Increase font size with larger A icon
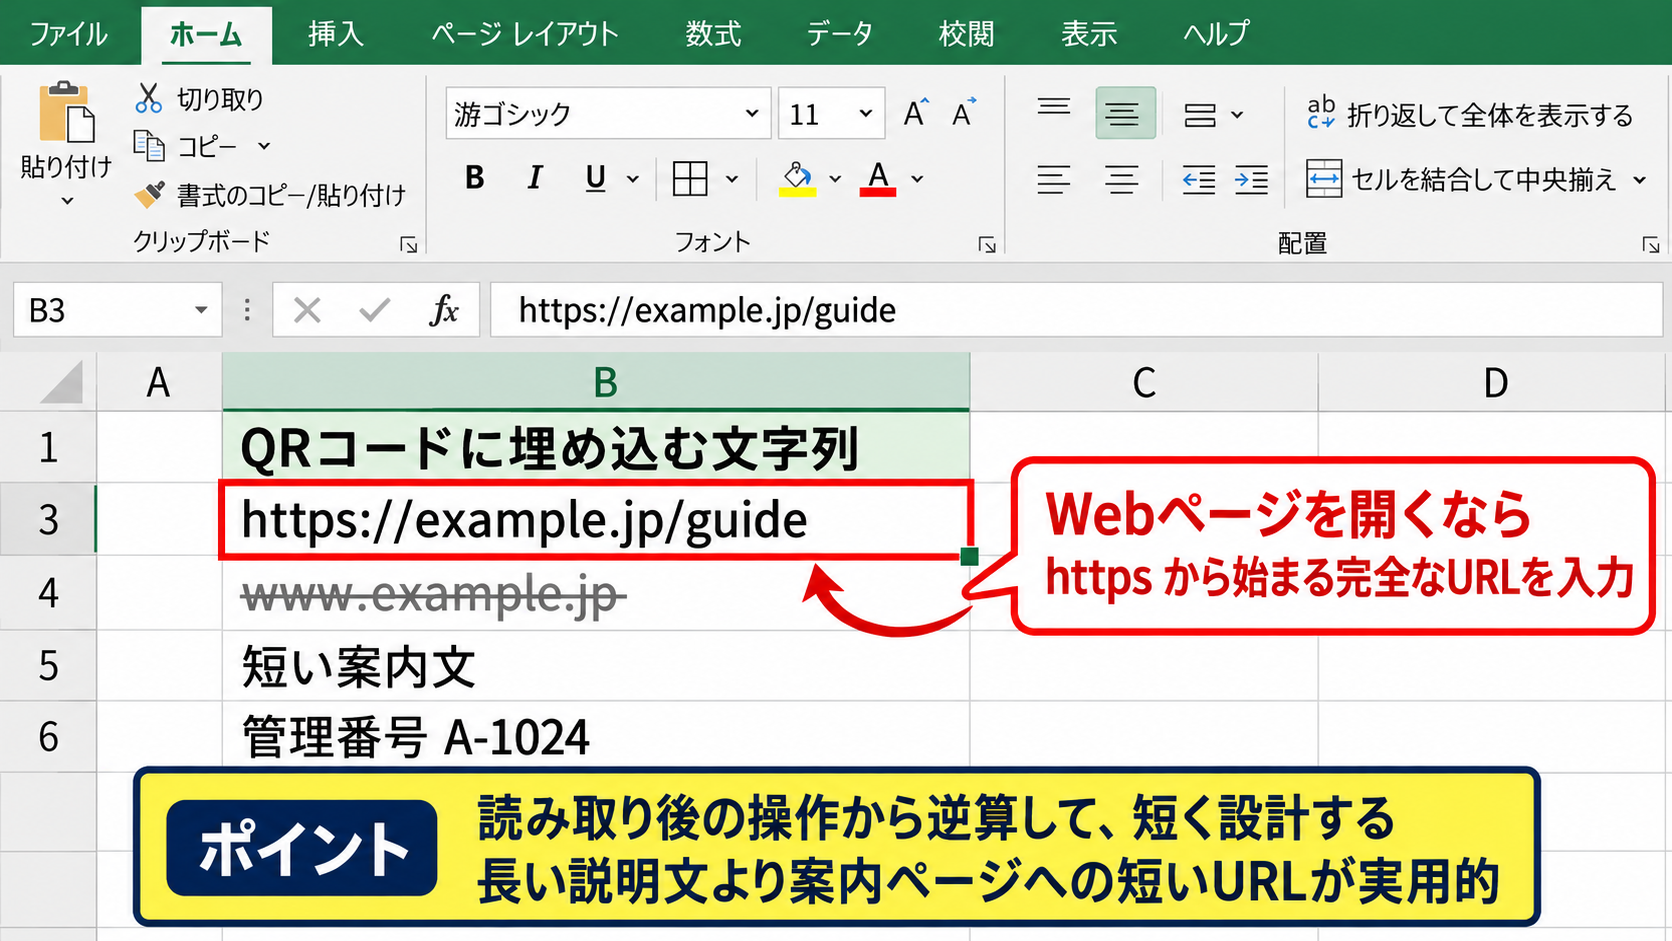The width and height of the screenshot is (1672, 941). click(x=915, y=113)
